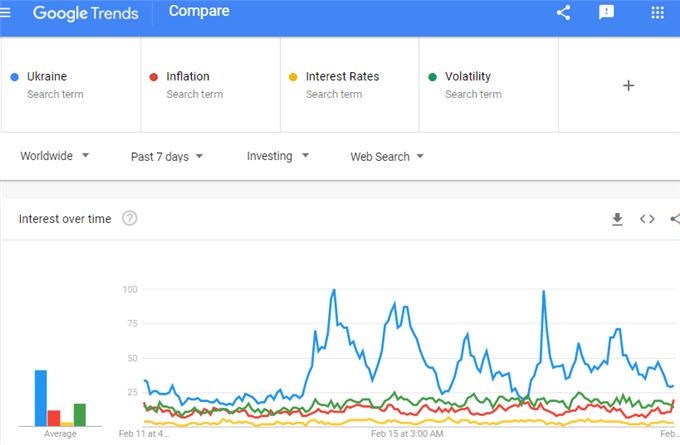Screen dimensions: 680x445
Task: Download the Interest over time CSV
Action: [x=617, y=219]
